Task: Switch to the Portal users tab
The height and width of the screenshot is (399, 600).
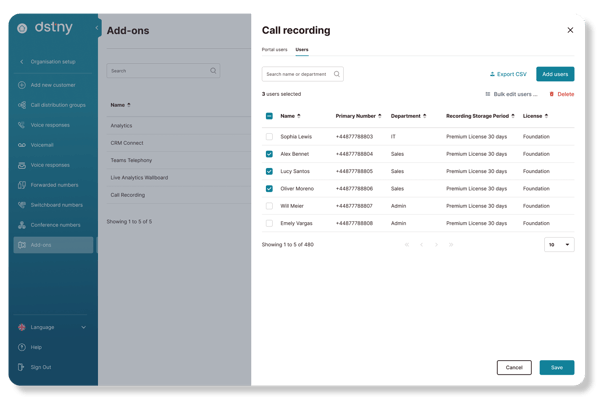Action: coord(274,49)
